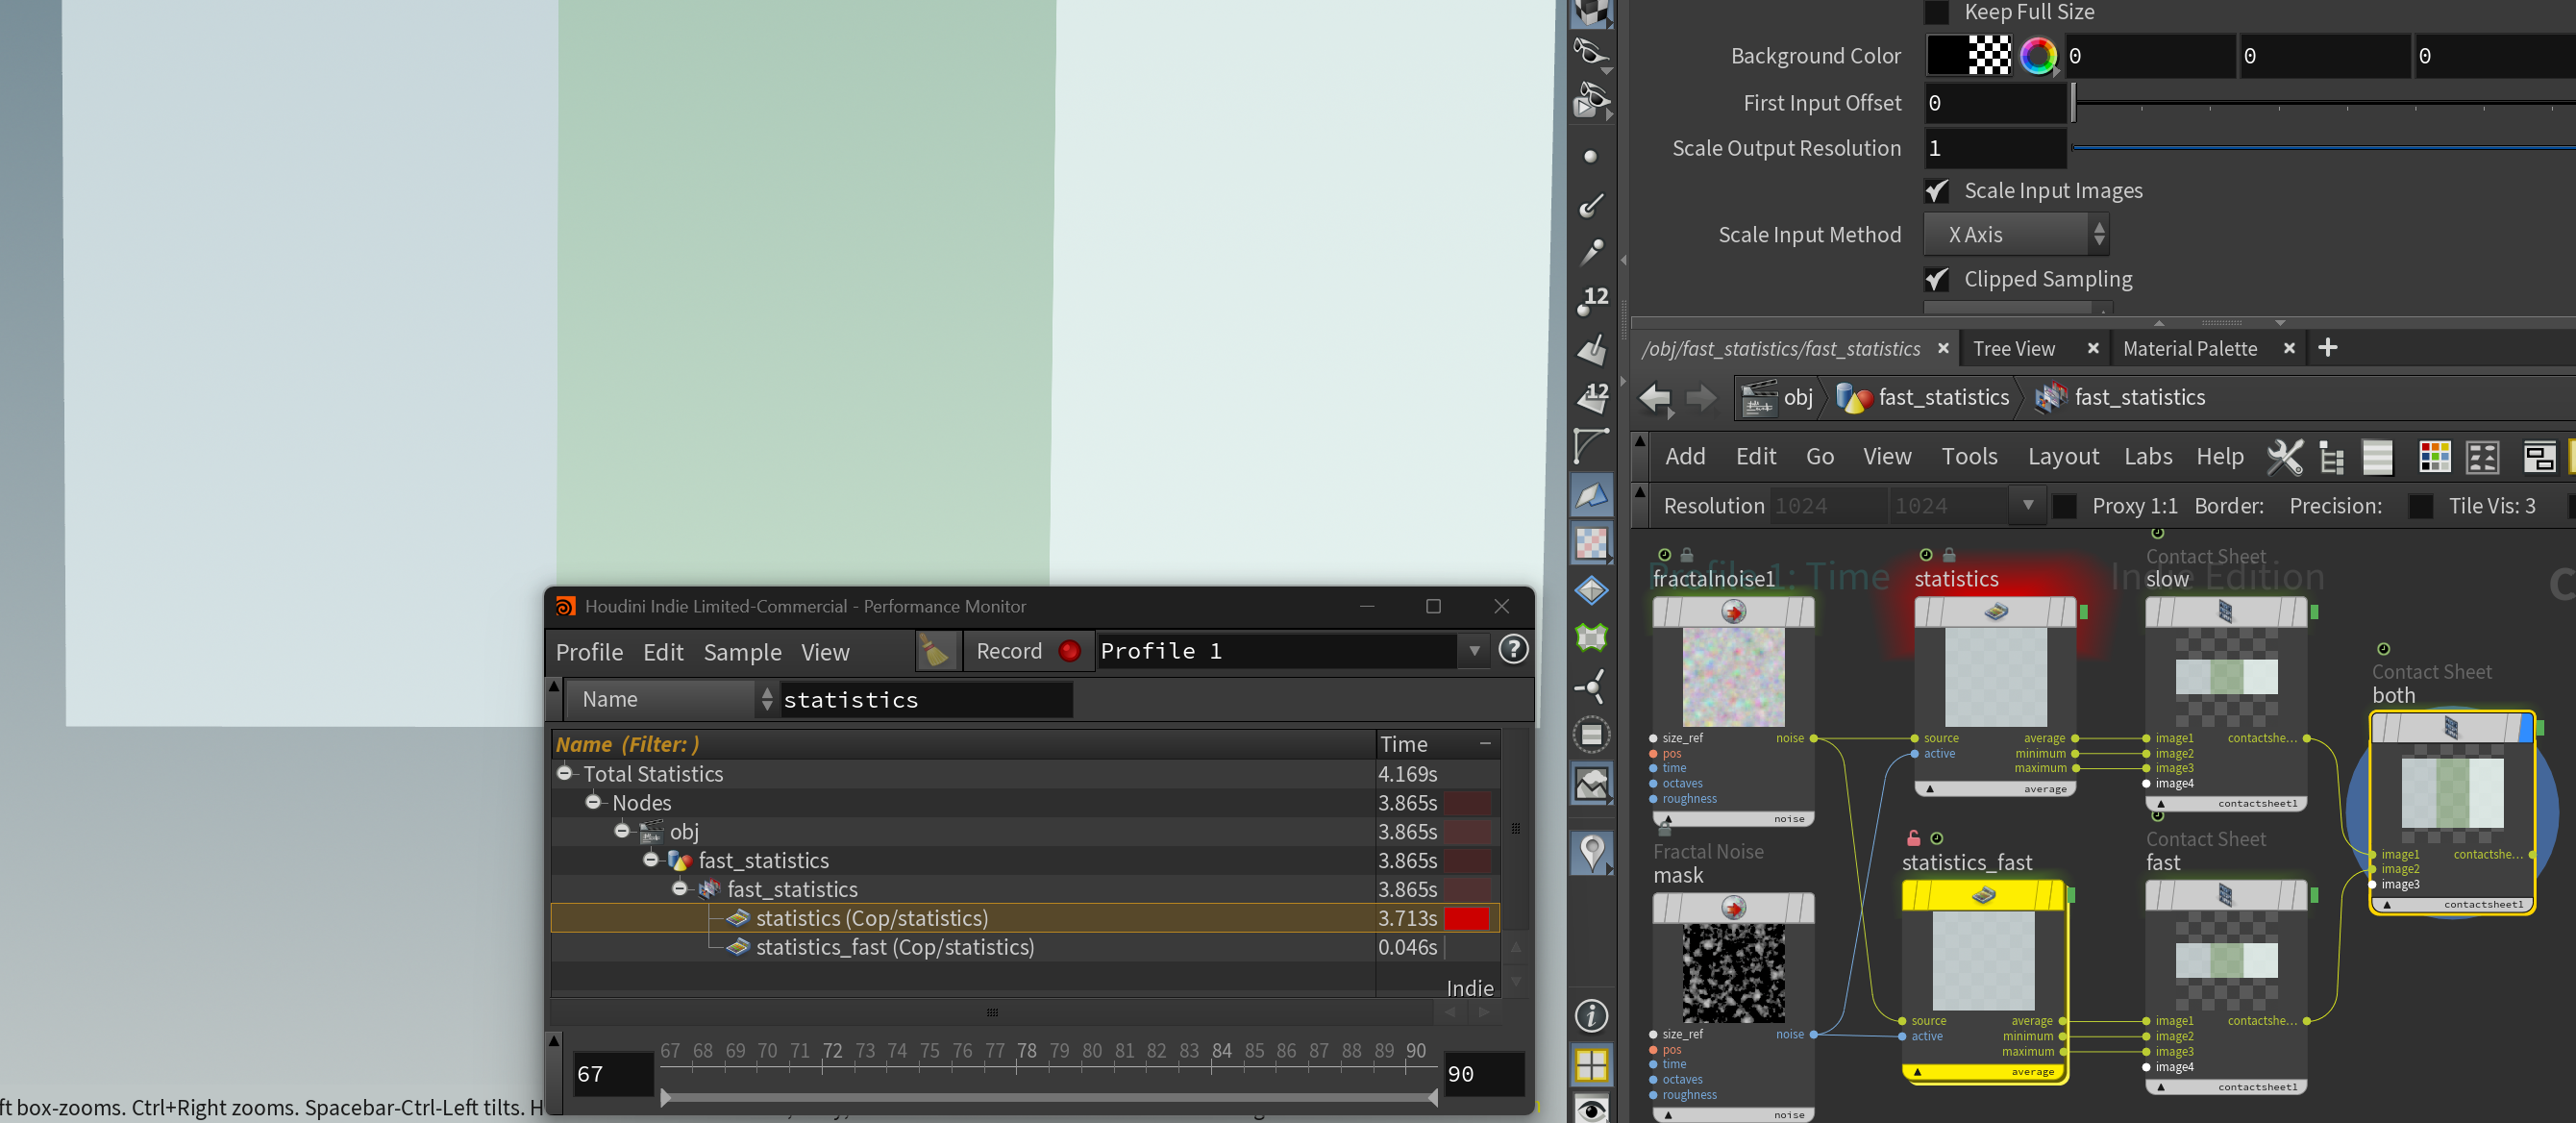Screen dimensions: 2576x1123
Task: Click the color palette grid icon
Action: click(2434, 457)
